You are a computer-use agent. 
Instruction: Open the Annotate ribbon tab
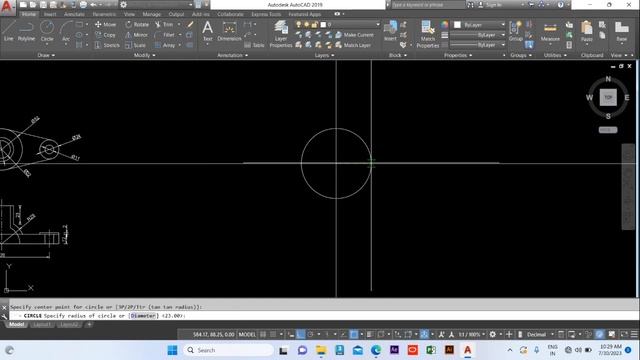(x=74, y=14)
